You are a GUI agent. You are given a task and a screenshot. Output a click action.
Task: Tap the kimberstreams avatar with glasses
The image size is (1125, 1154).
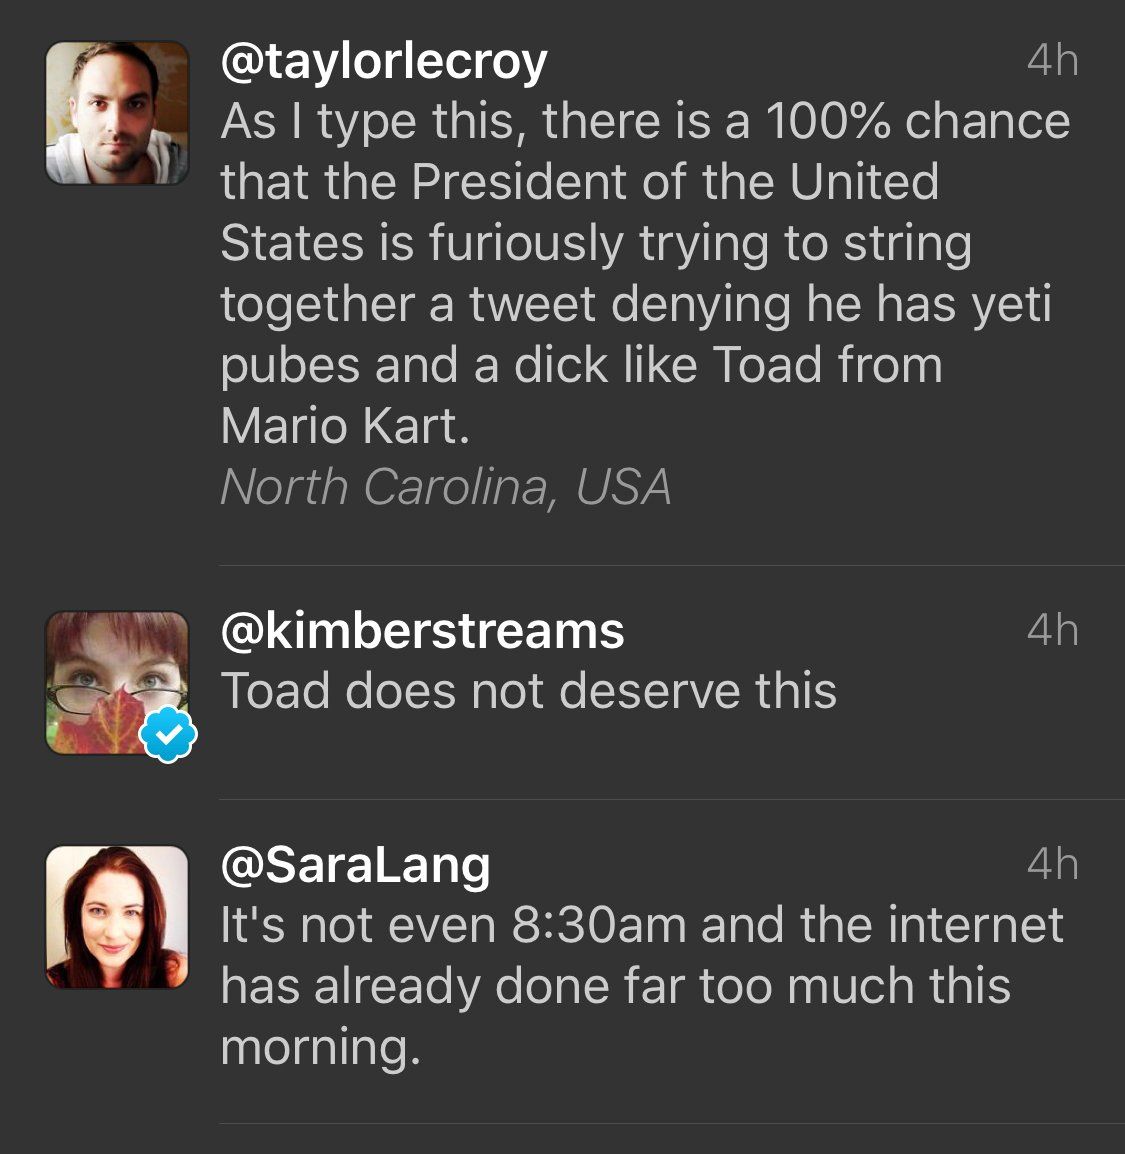tap(117, 682)
